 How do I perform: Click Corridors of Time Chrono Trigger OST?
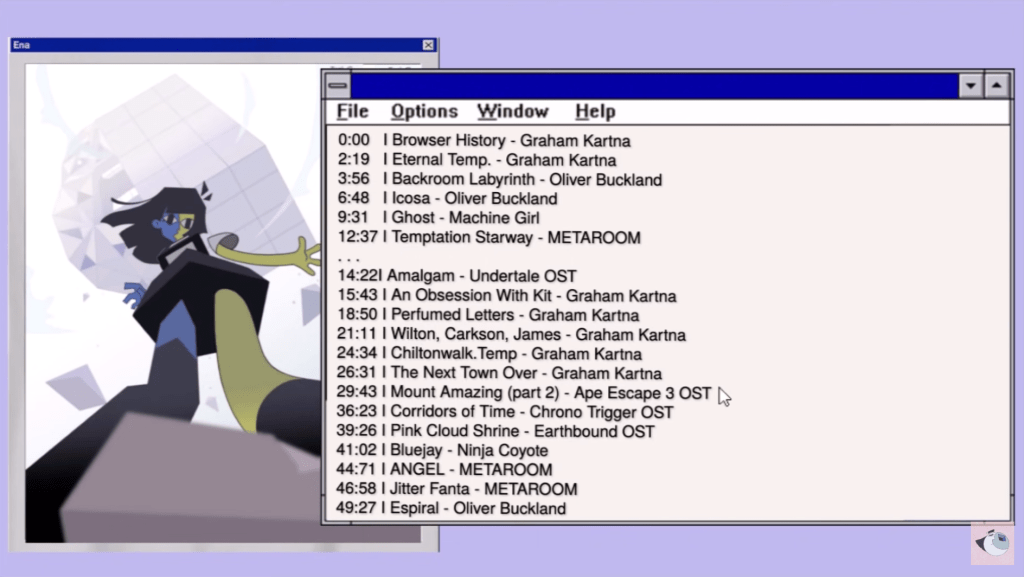click(505, 412)
